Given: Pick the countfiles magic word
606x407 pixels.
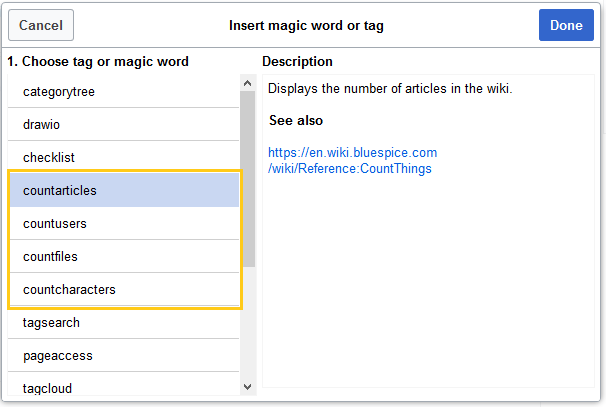Looking at the screenshot, I should (x=124, y=256).
